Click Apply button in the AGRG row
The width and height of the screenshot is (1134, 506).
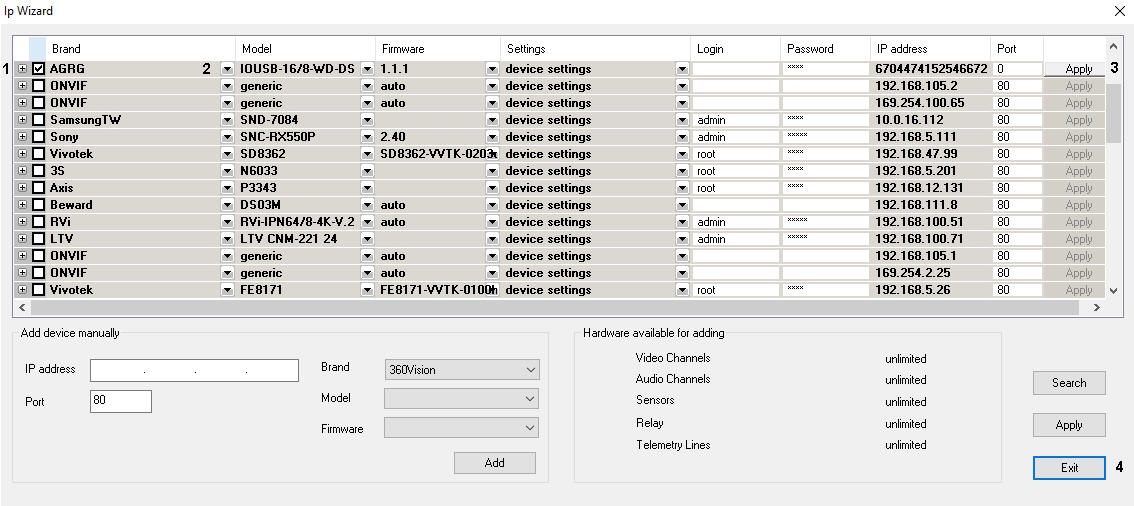(1078, 69)
